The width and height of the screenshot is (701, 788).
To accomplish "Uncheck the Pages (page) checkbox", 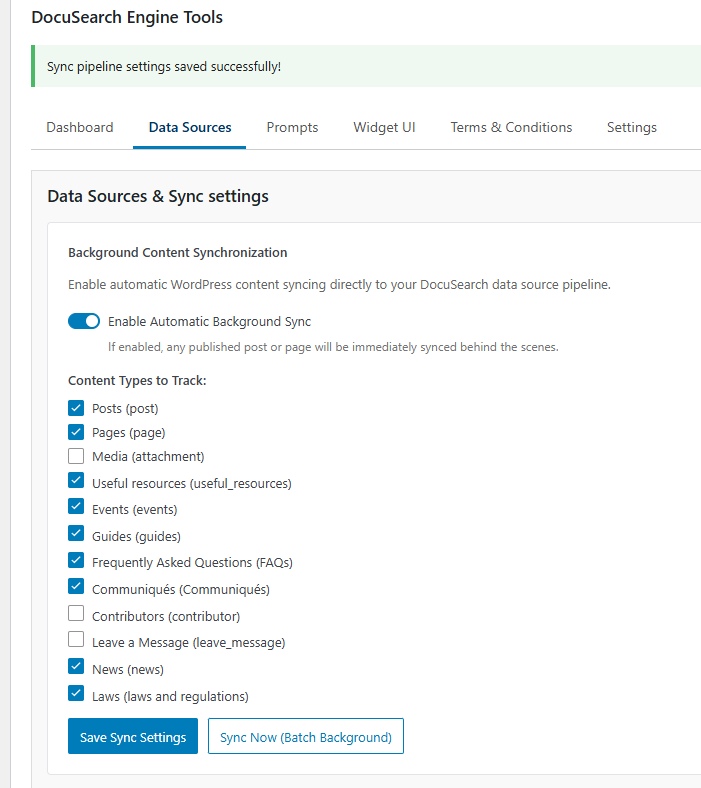I will pyautogui.click(x=76, y=432).
